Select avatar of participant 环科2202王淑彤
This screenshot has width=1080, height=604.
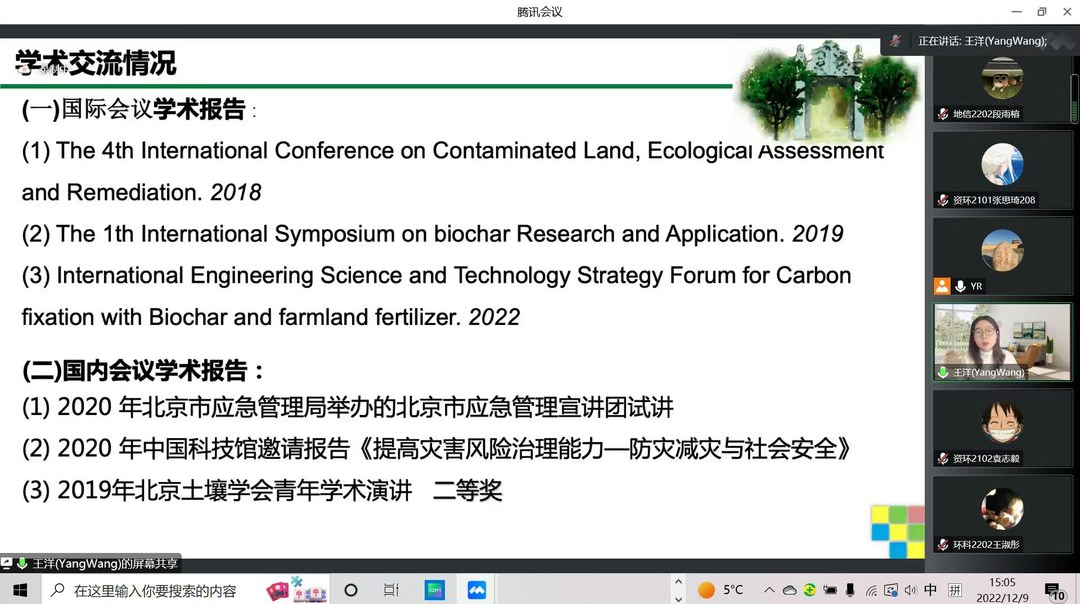point(1002,508)
